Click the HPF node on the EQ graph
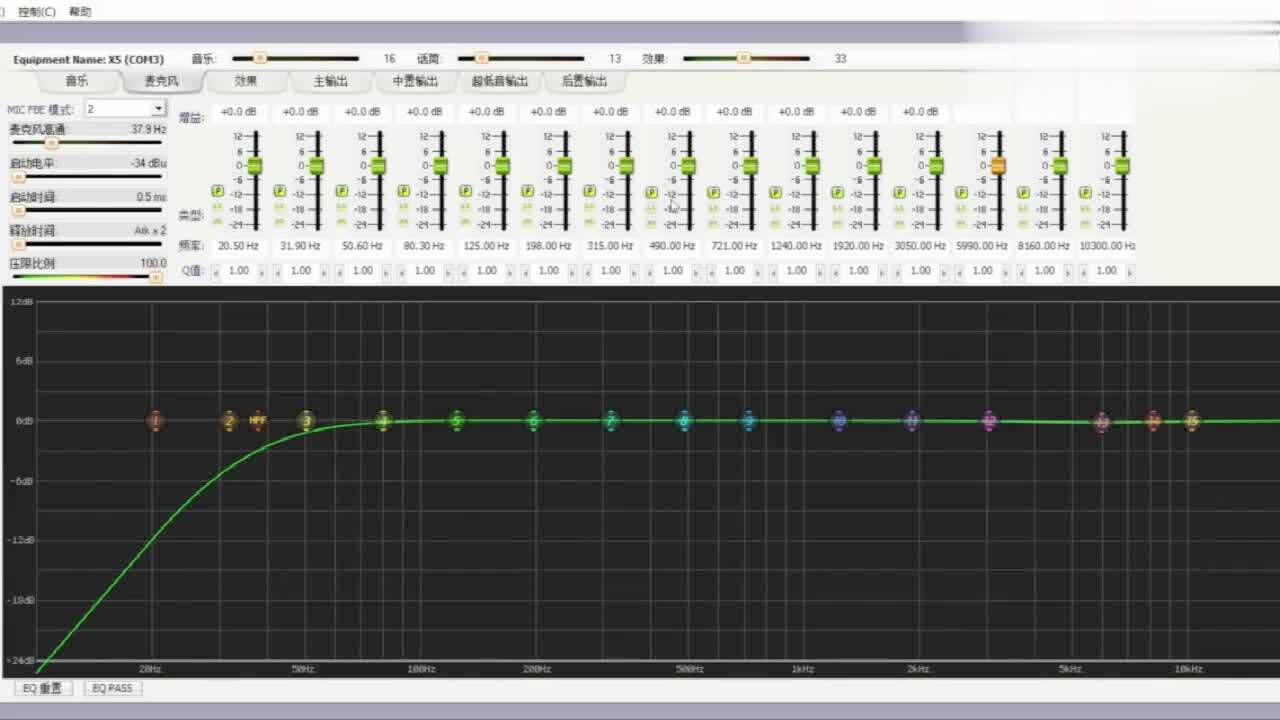Viewport: 1280px width, 720px height. coord(258,421)
